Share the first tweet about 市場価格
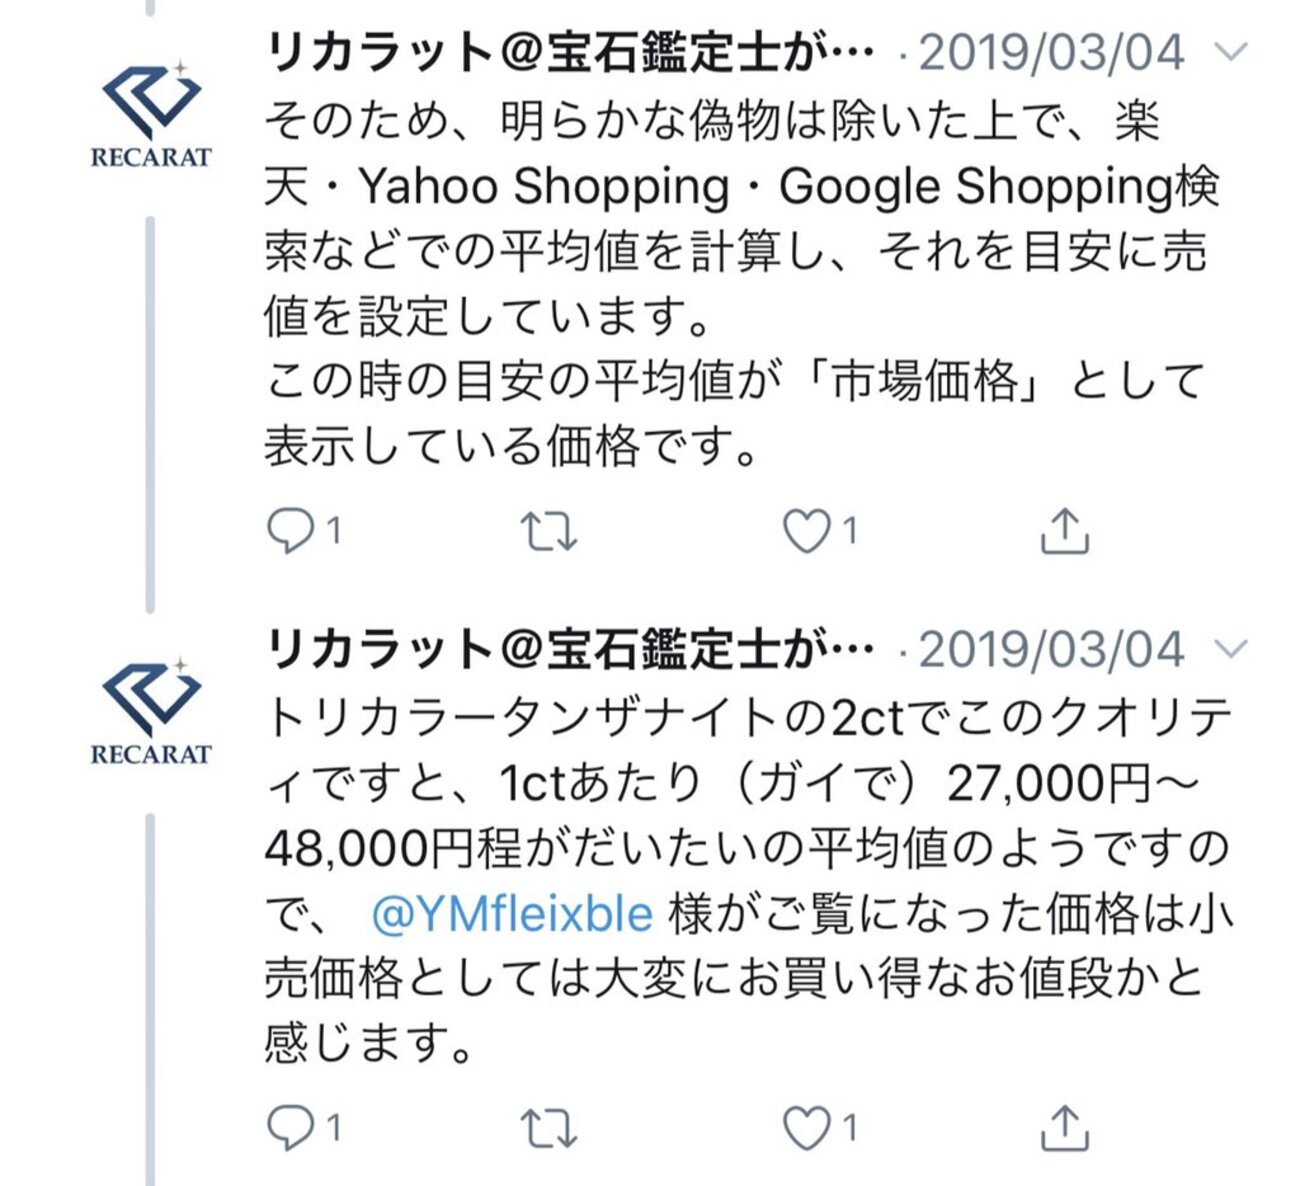The width and height of the screenshot is (1300, 1186). tap(1064, 531)
